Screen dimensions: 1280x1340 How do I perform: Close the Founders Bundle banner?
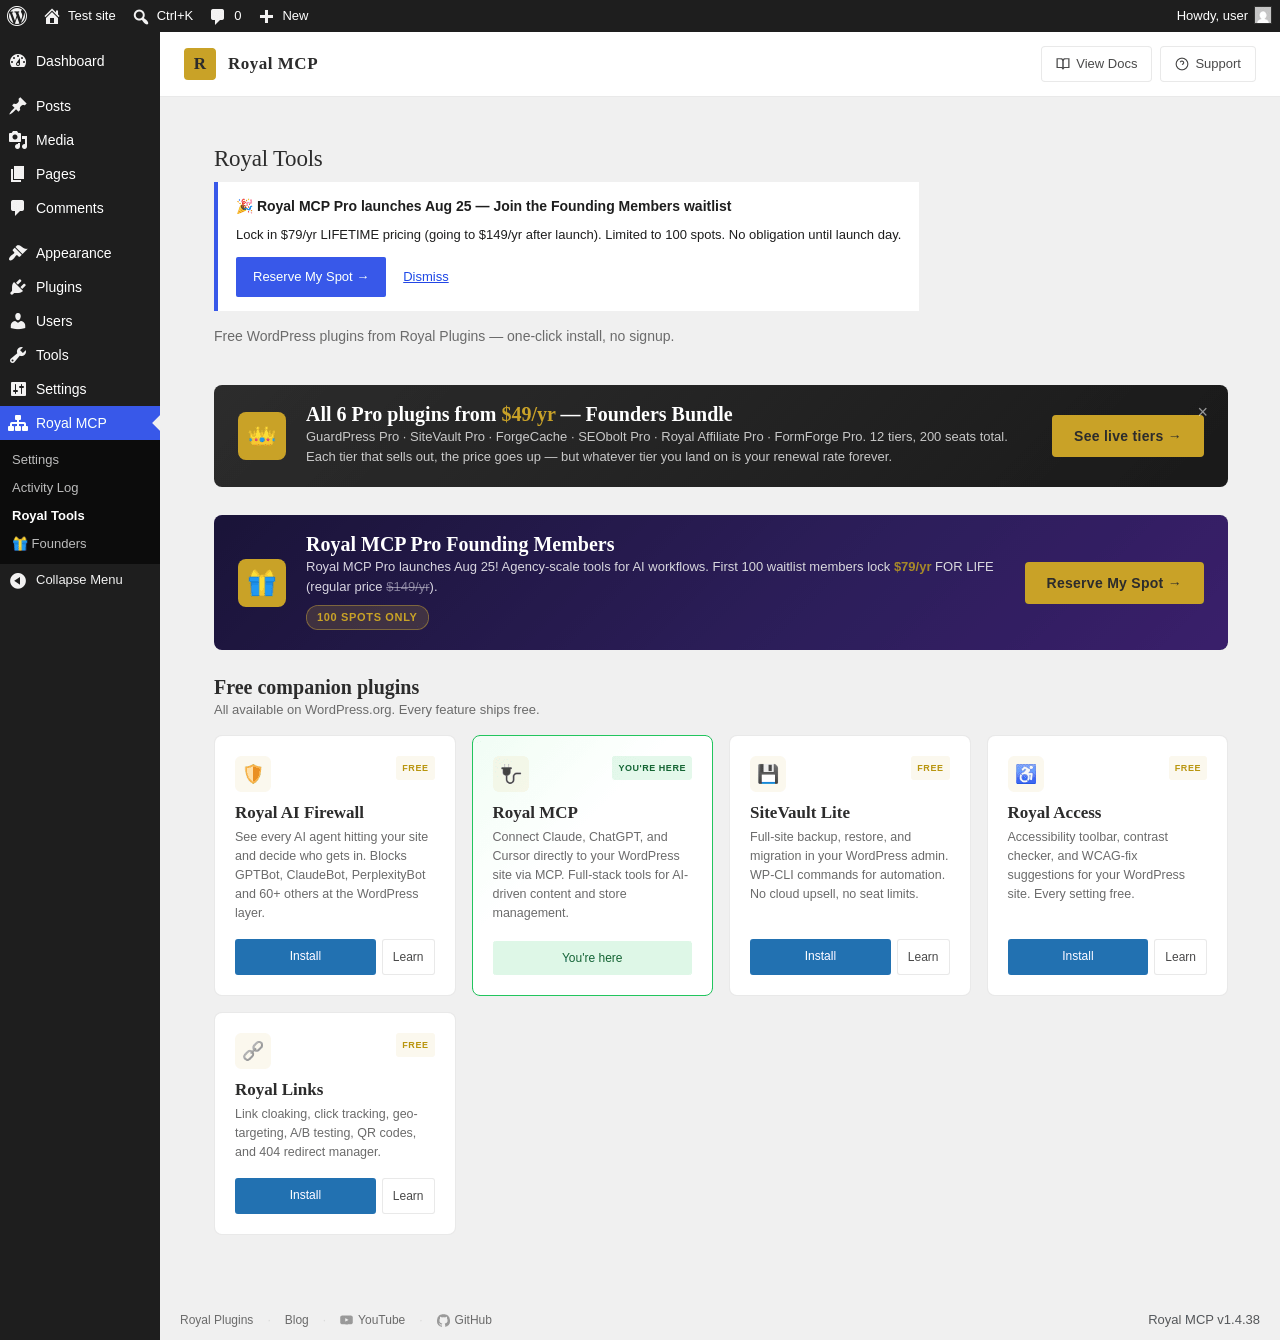pos(1203,412)
